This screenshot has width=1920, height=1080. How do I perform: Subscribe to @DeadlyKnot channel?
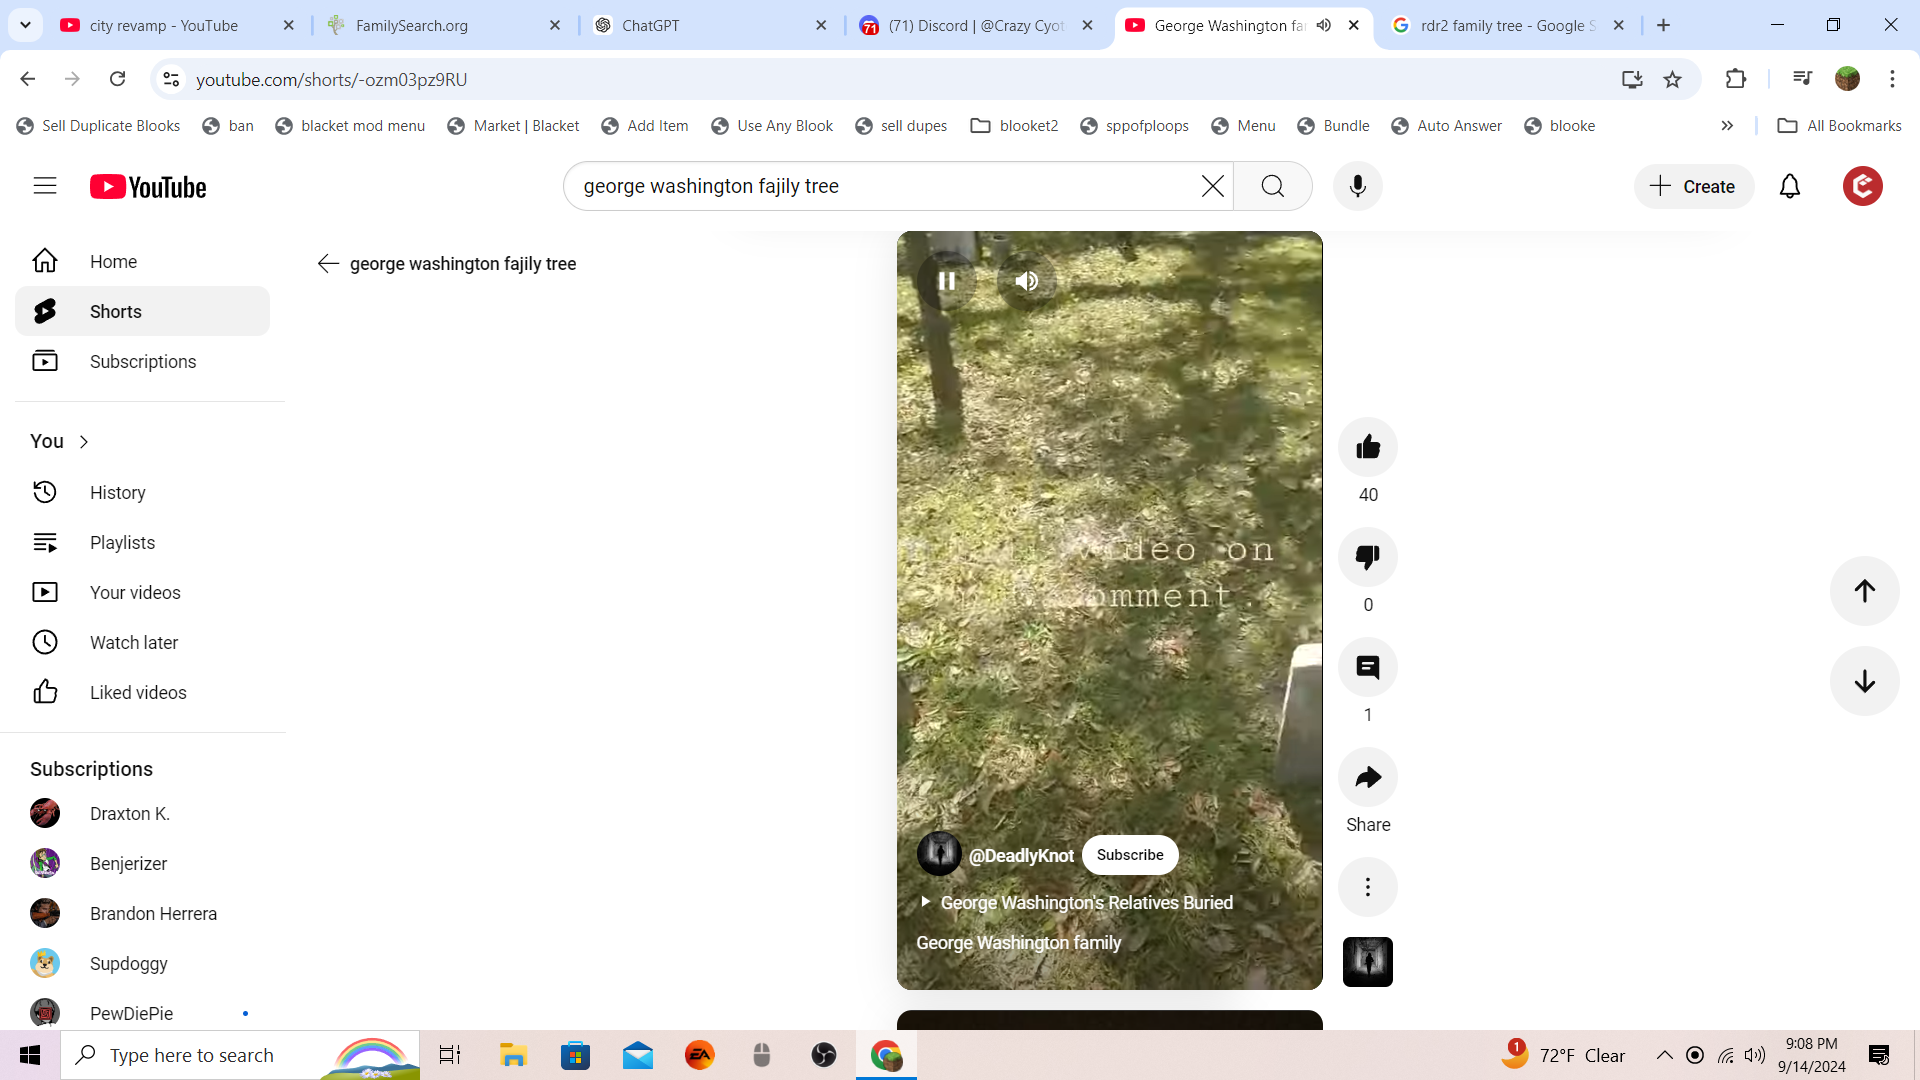pyautogui.click(x=1129, y=855)
